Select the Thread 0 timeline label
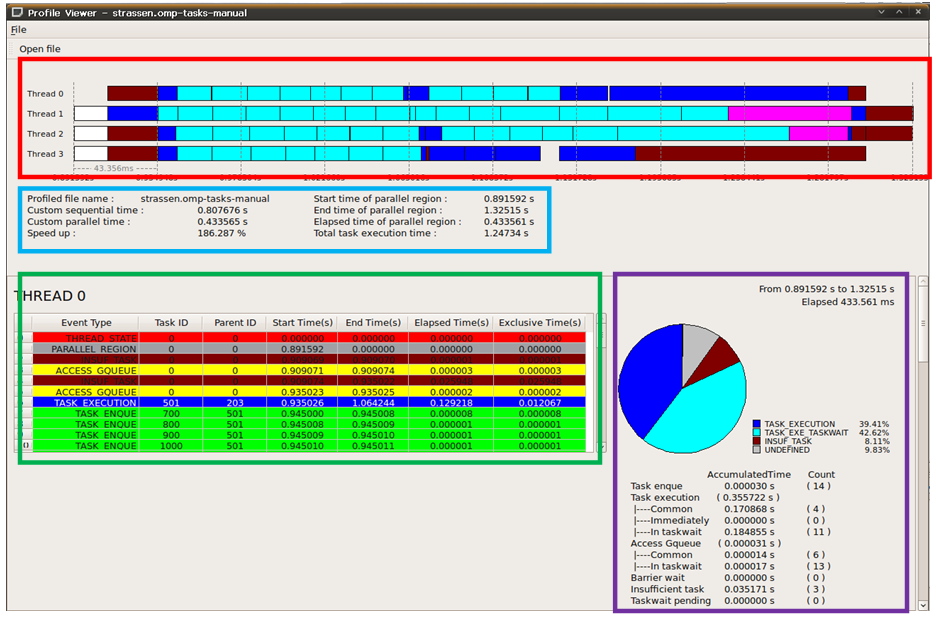Image resolution: width=936 pixels, height=619 pixels. click(44, 94)
